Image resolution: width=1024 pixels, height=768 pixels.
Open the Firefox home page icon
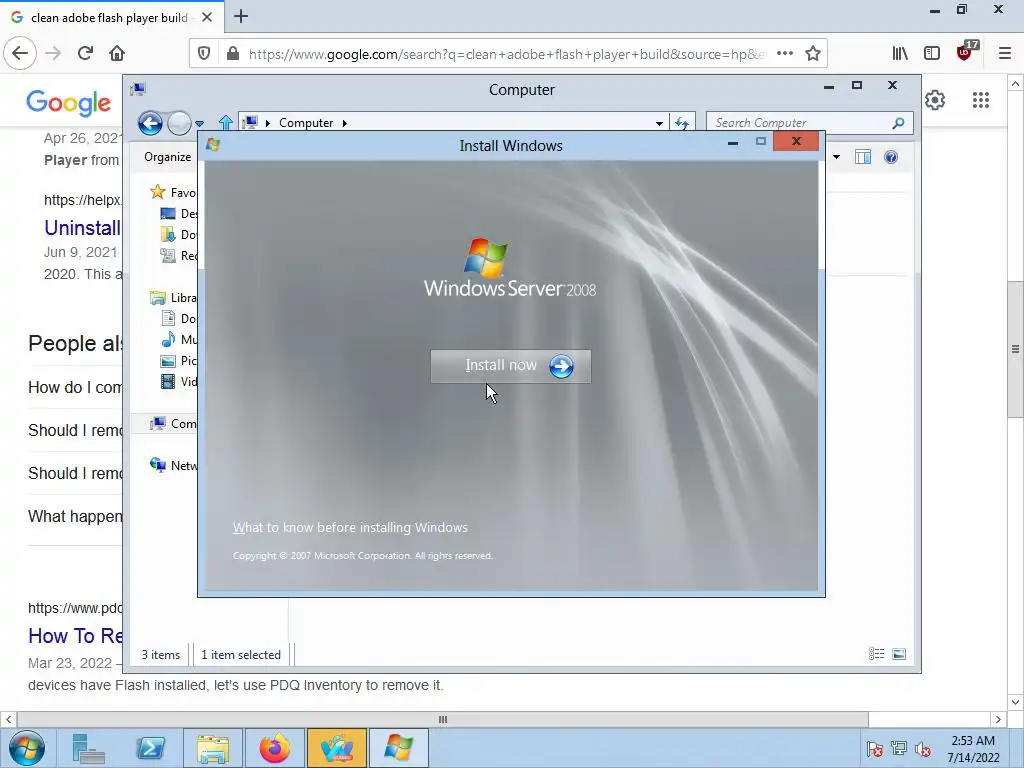pos(117,54)
